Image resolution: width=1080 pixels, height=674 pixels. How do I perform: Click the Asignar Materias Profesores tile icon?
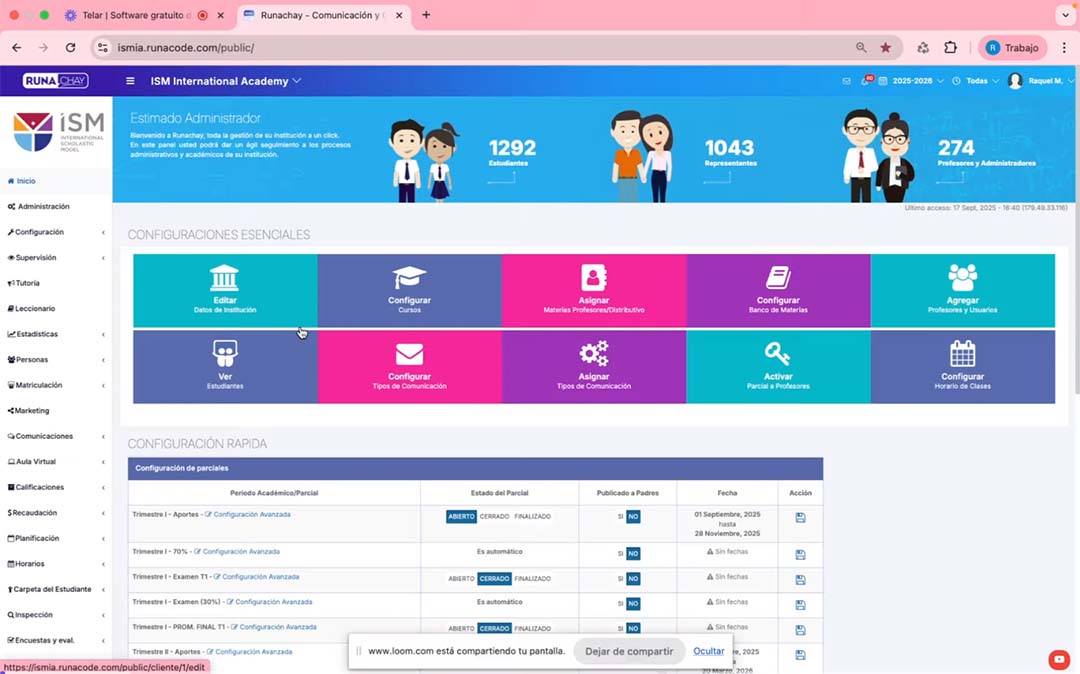click(594, 278)
